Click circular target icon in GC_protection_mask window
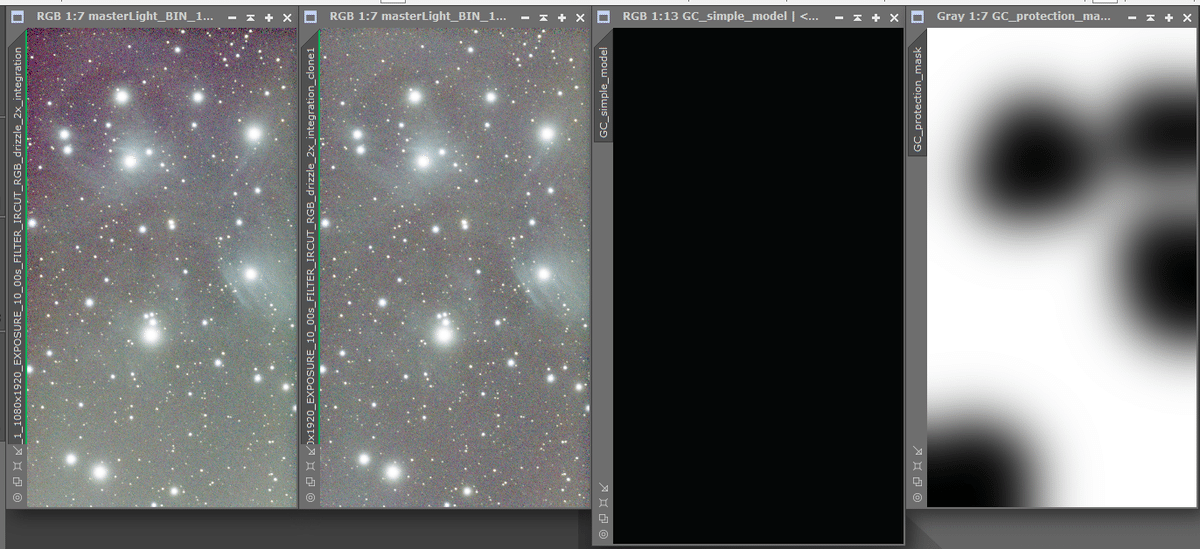The width and height of the screenshot is (1200, 549). pyautogui.click(x=917, y=496)
